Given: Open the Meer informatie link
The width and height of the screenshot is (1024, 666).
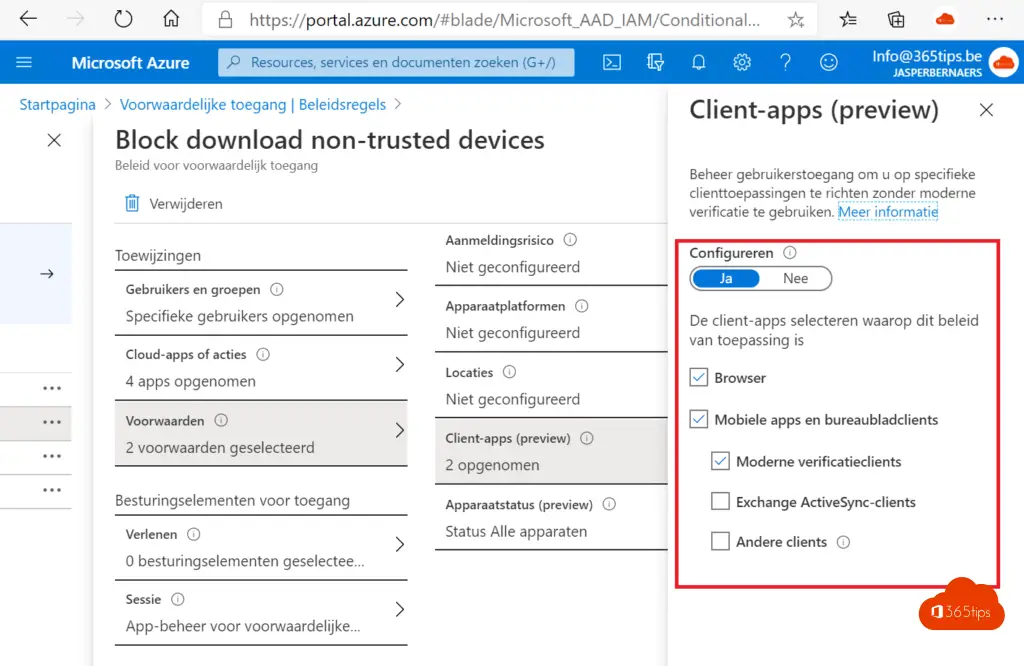Looking at the screenshot, I should click(x=888, y=212).
